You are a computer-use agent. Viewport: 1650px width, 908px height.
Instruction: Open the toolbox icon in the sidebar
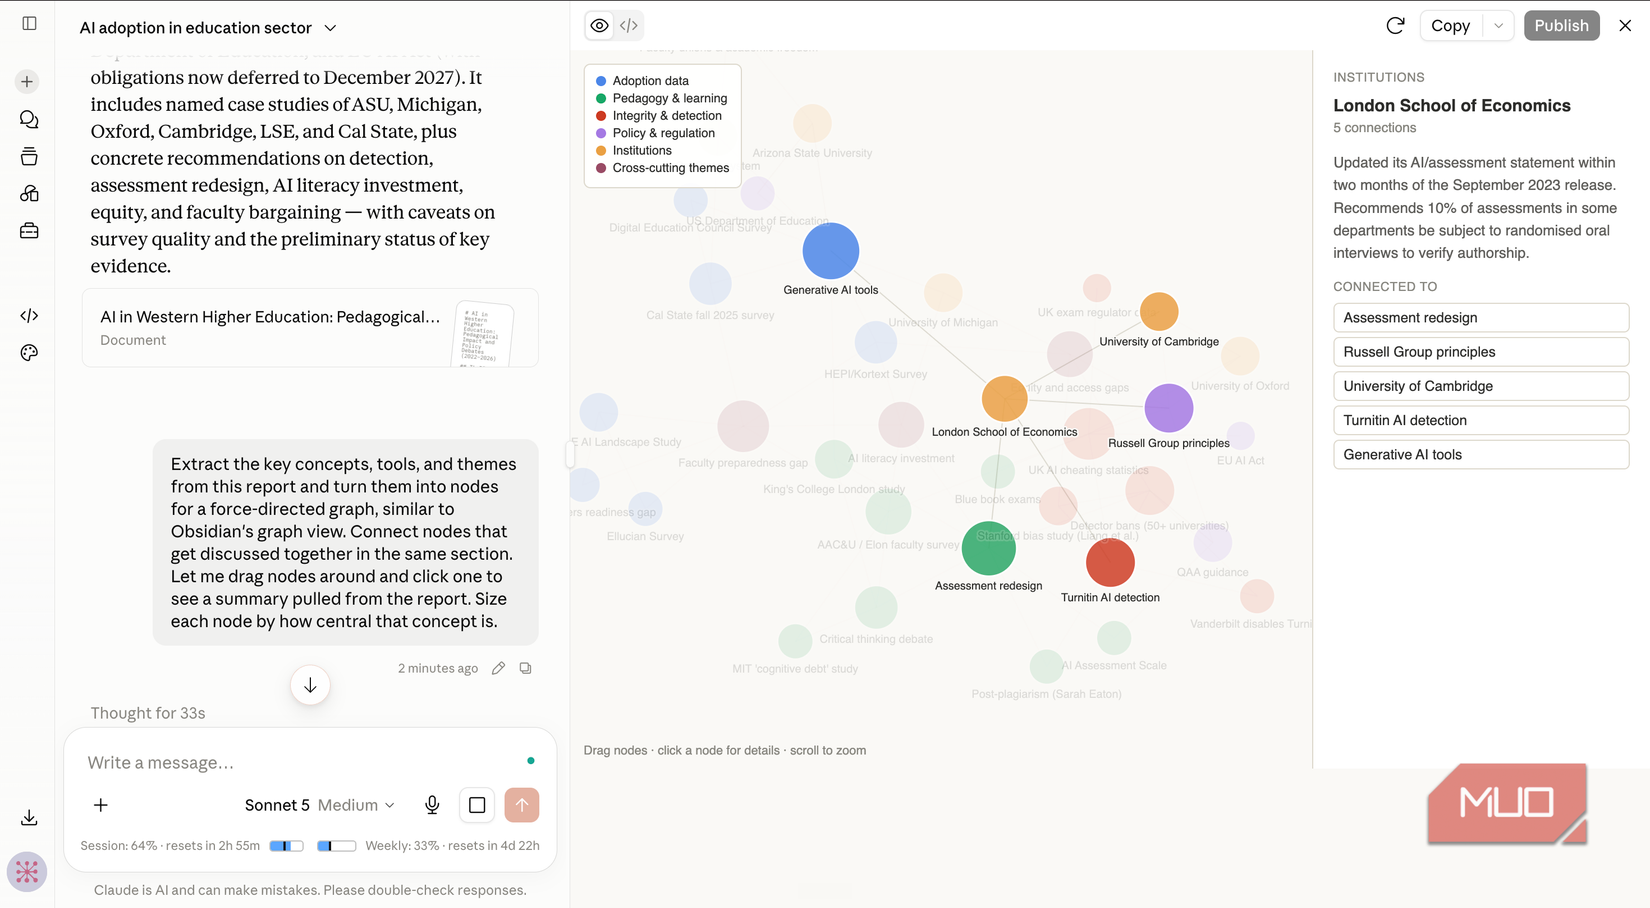(29, 230)
